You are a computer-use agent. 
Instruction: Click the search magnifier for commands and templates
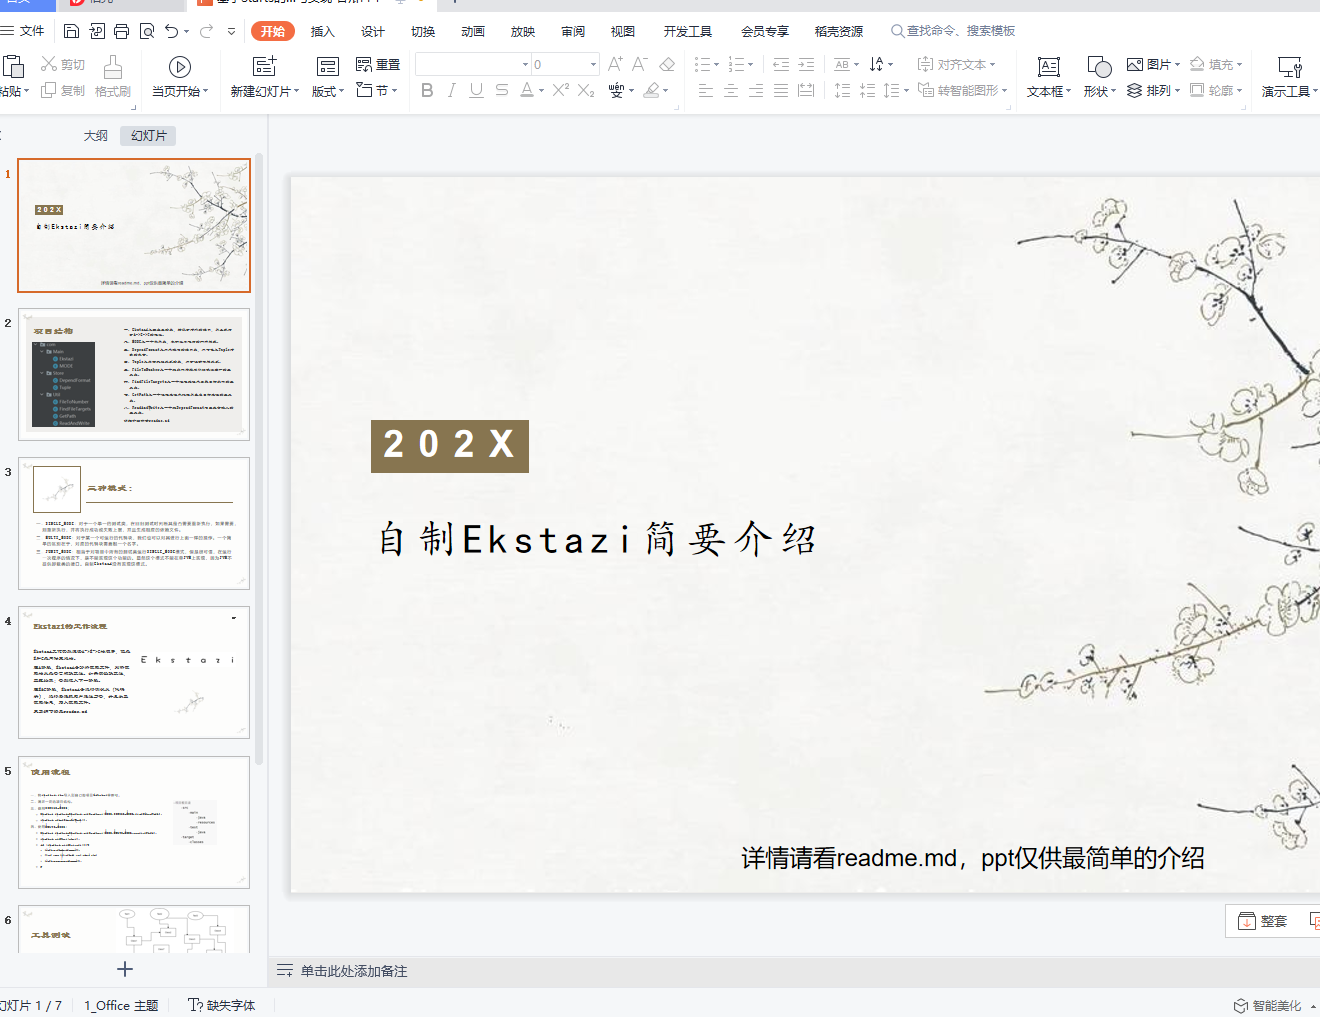(x=898, y=31)
